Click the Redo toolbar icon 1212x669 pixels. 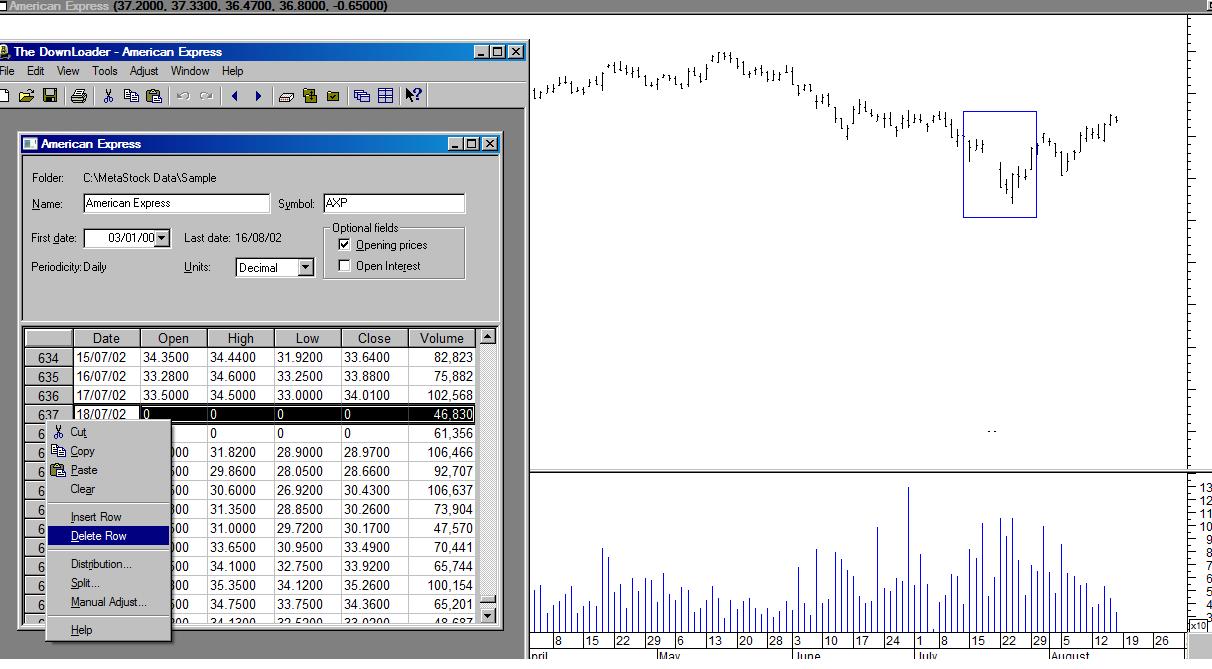click(x=206, y=96)
